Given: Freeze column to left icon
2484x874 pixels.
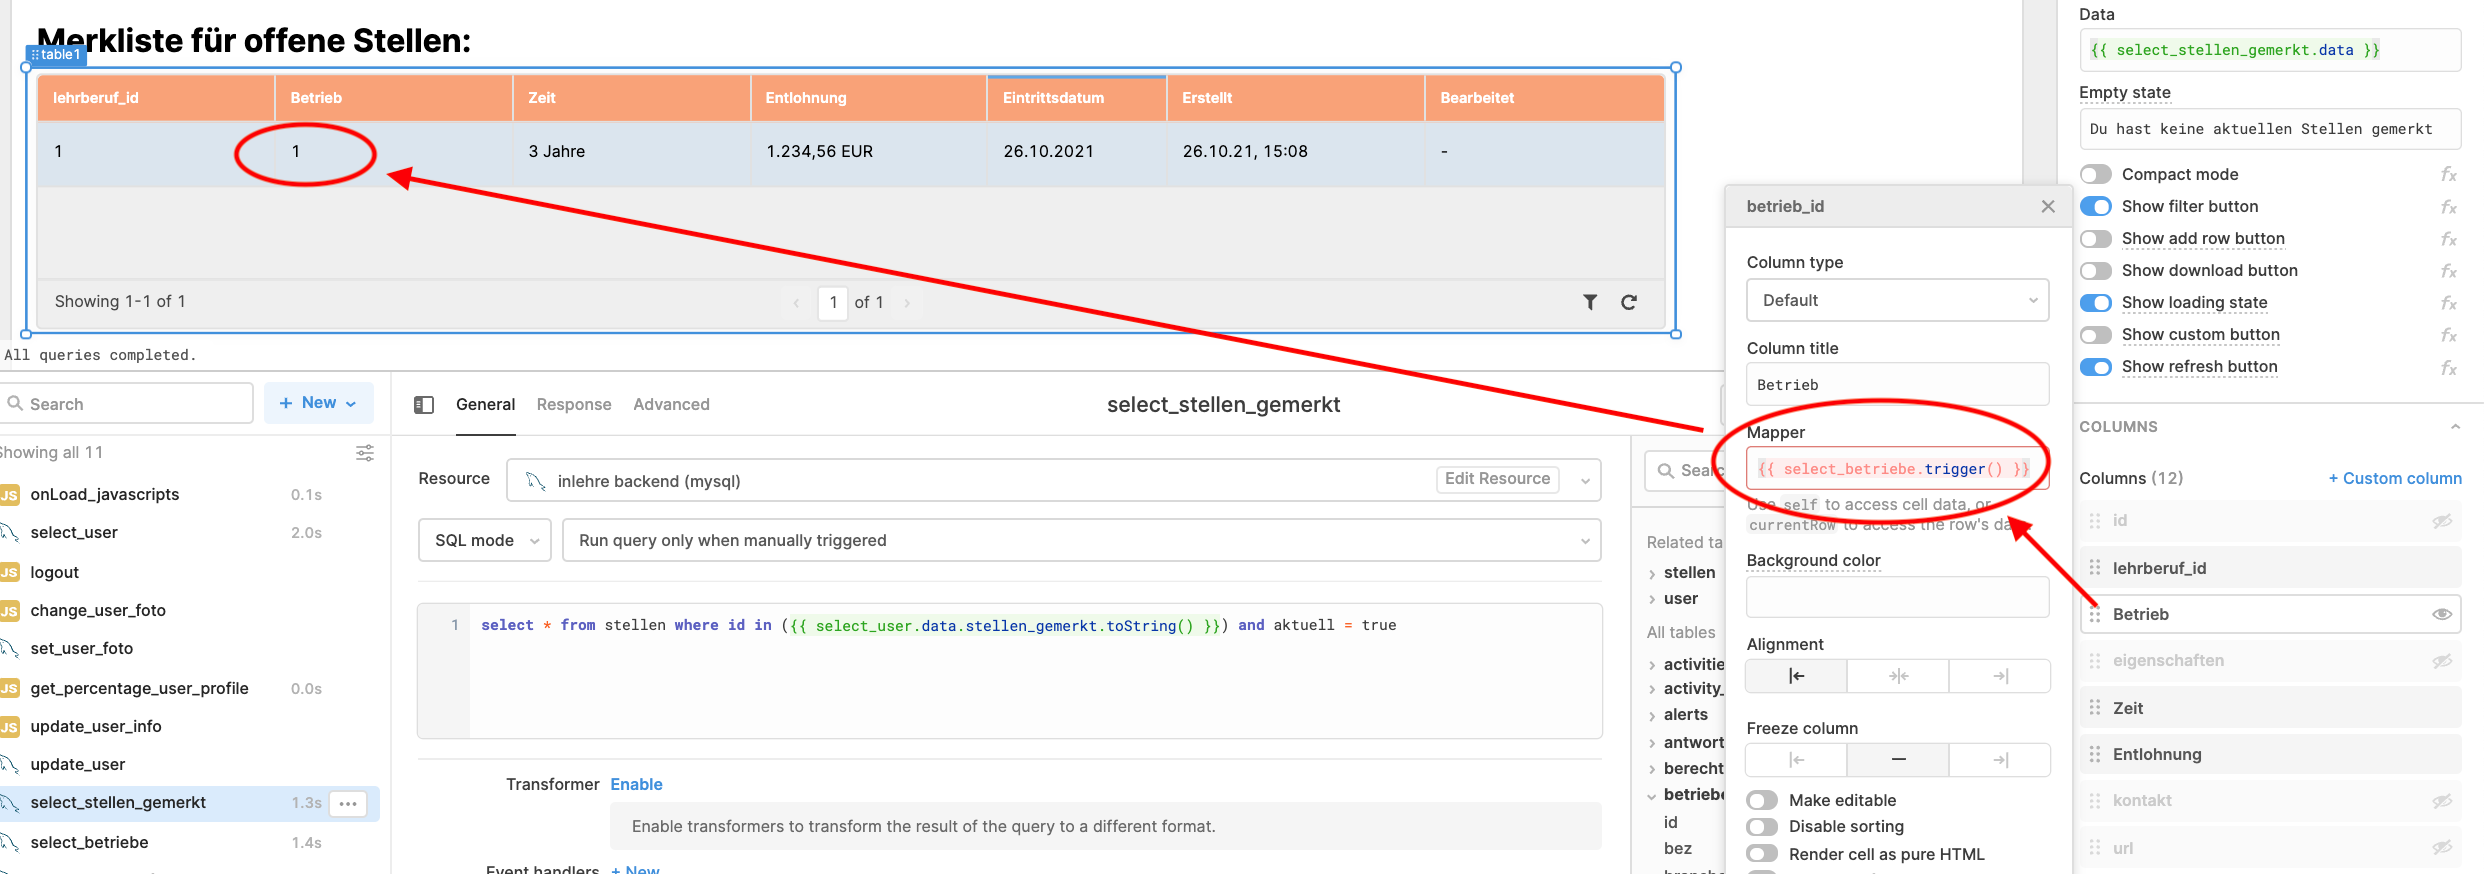Looking at the screenshot, I should 1796,760.
